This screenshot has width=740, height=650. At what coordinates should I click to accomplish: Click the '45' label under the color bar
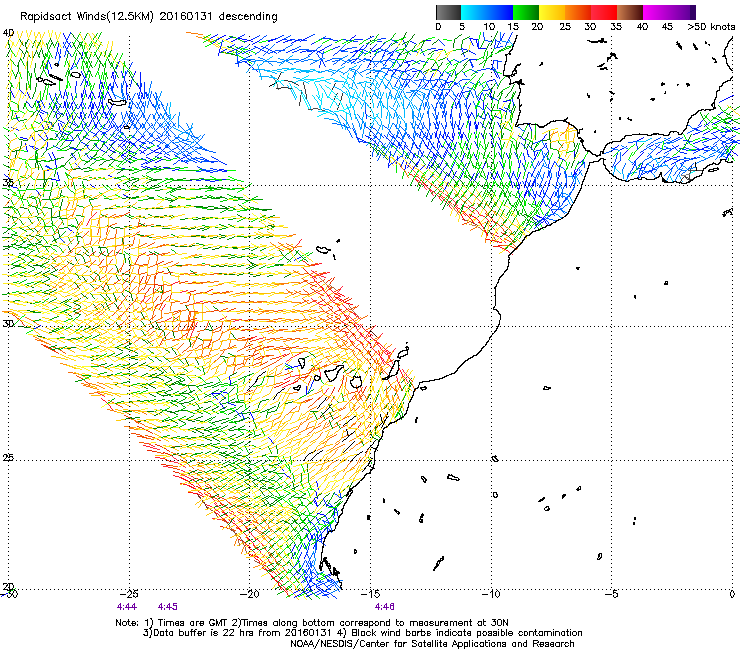tap(667, 27)
